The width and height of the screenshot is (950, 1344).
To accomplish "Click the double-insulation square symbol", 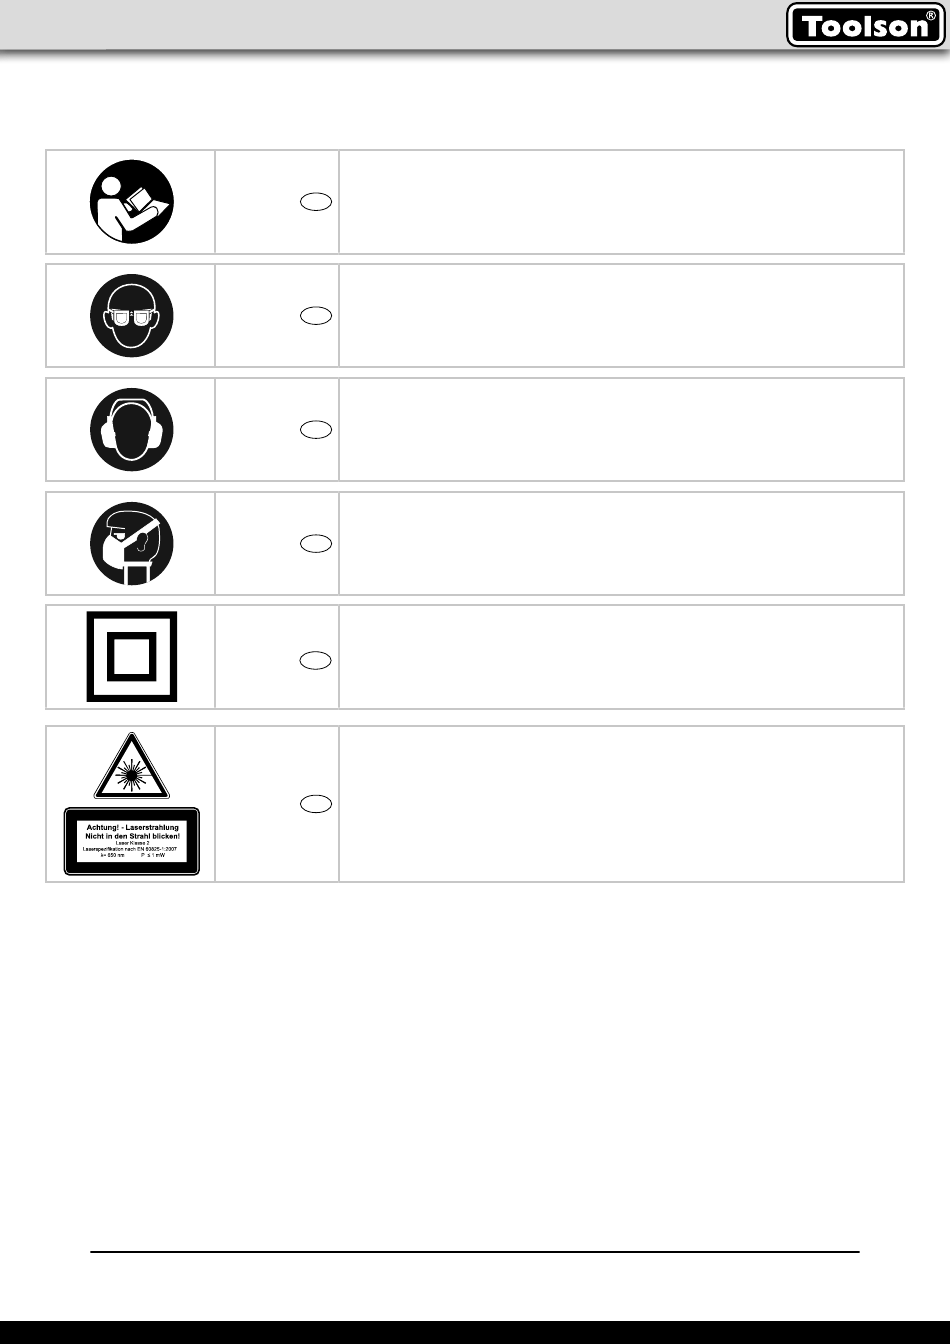I will pyautogui.click(x=132, y=656).
